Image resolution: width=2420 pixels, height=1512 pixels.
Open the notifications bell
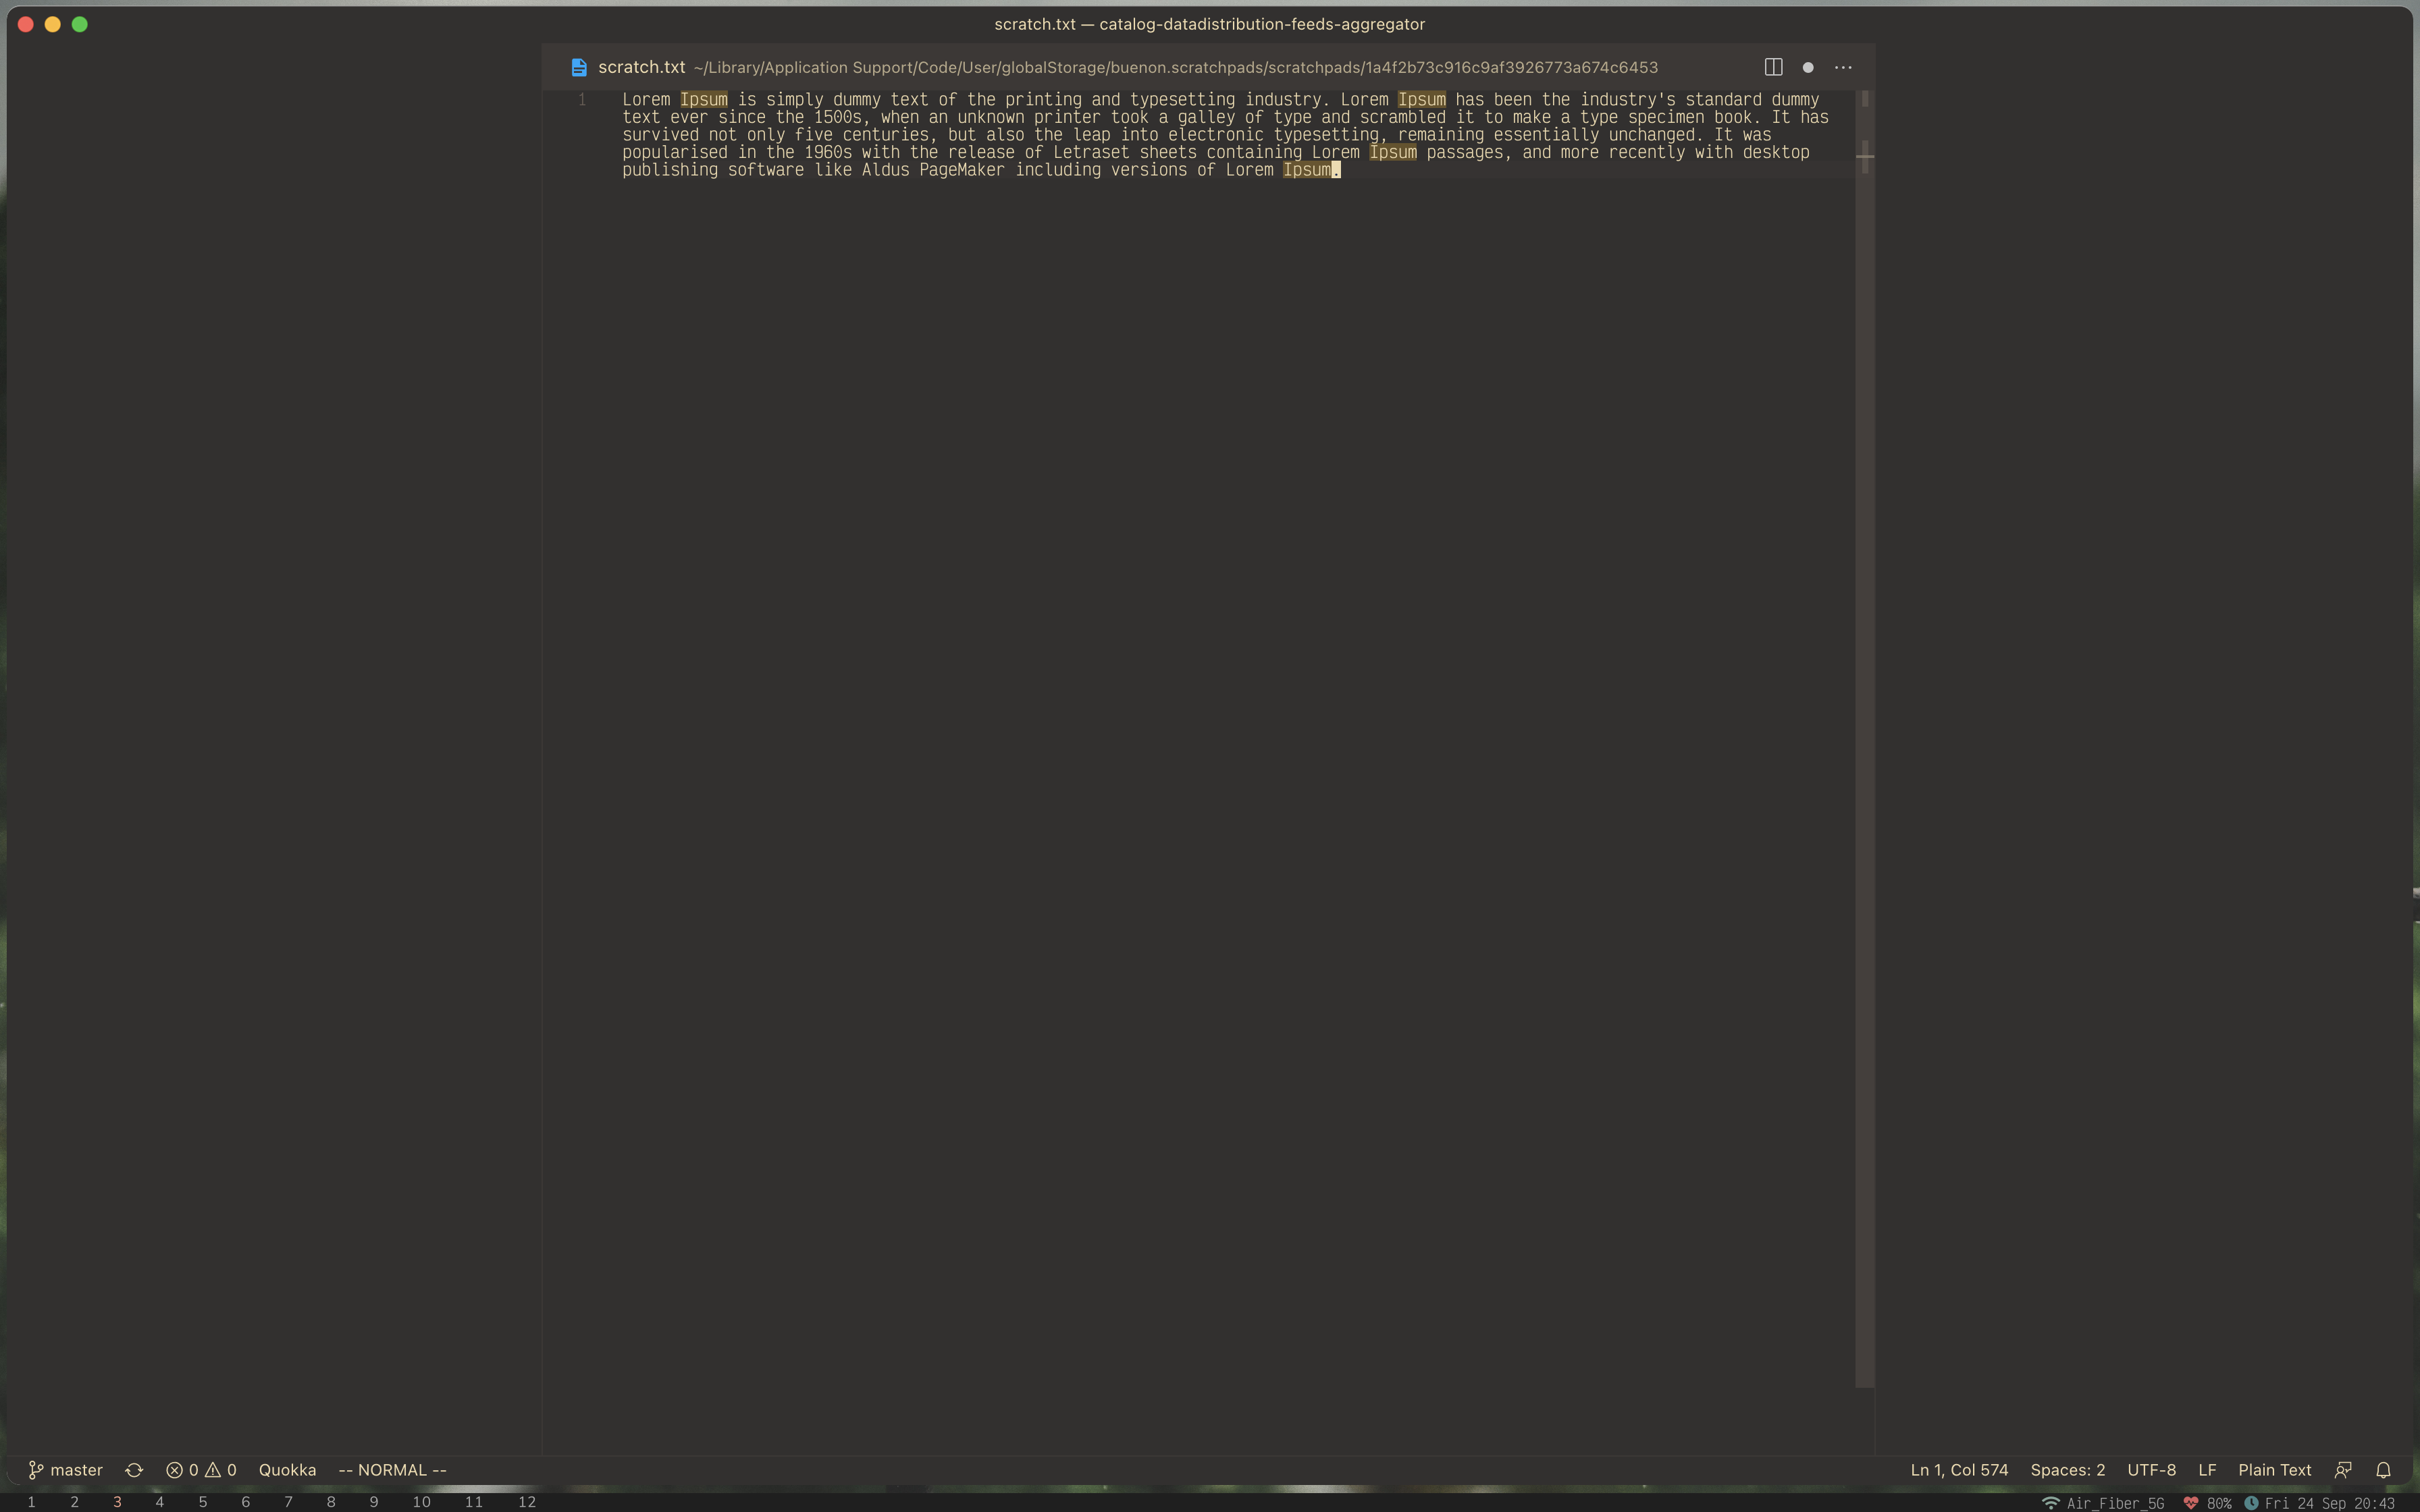pos(2384,1469)
